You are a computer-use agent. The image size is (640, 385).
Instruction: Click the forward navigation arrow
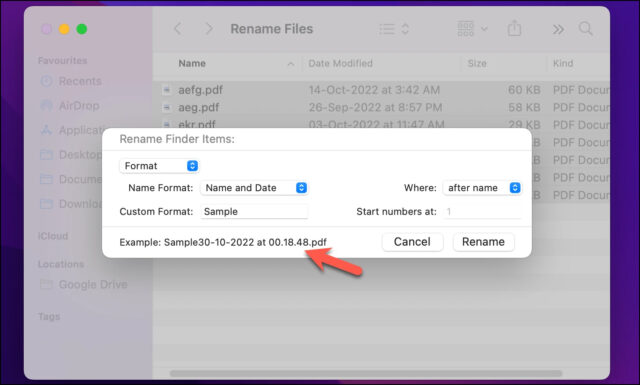click(209, 29)
